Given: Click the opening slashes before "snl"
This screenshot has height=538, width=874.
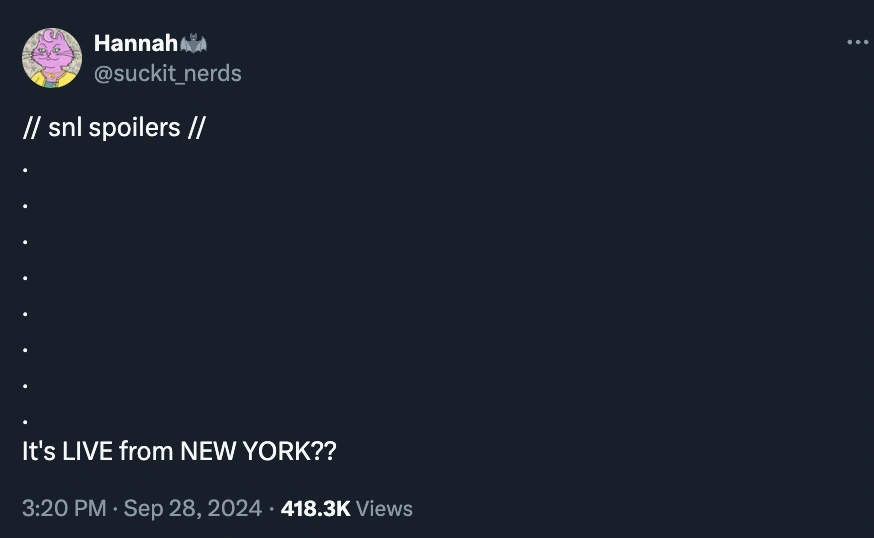Looking at the screenshot, I should coord(31,128).
